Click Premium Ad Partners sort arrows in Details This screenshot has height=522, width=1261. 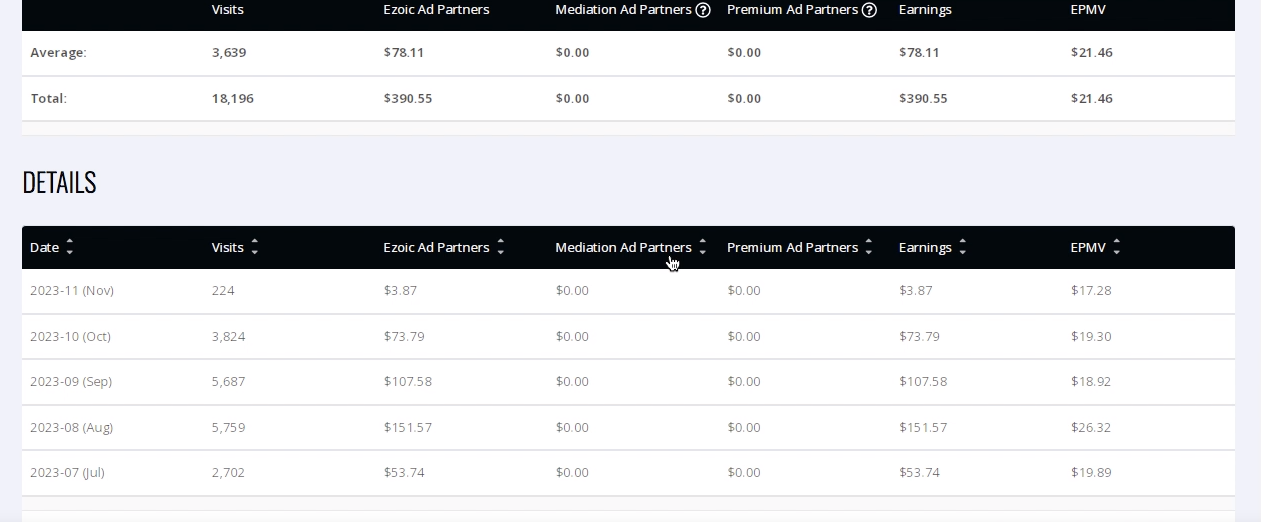[x=868, y=247]
